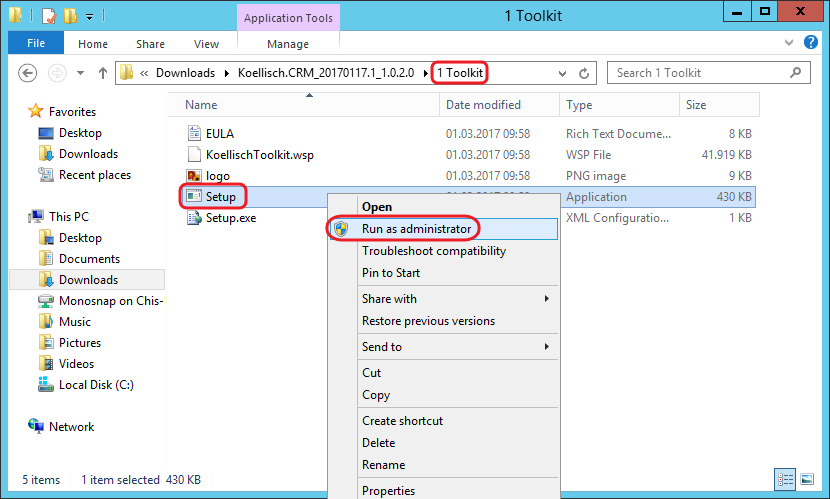Open Downloads under This PC
This screenshot has height=499, width=830.
(x=88, y=280)
